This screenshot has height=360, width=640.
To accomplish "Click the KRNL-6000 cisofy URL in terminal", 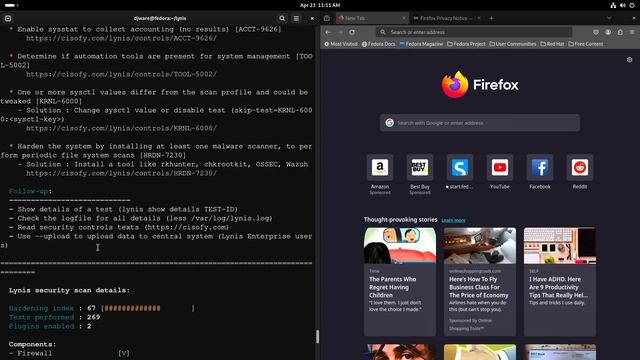I will tap(121, 128).
